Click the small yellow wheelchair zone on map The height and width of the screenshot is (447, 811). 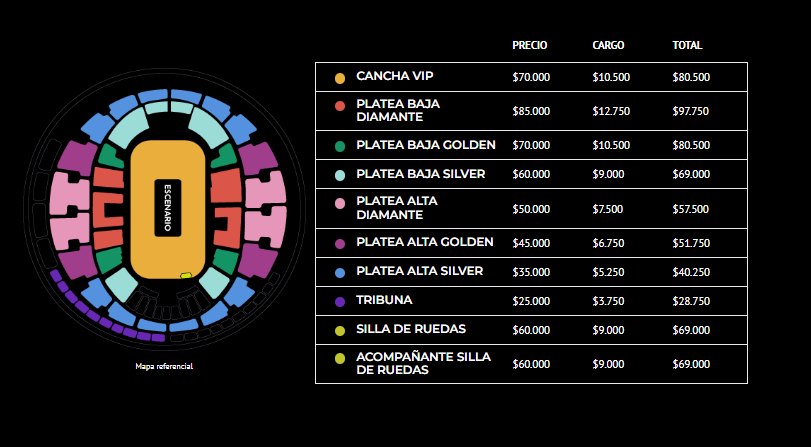[x=186, y=275]
